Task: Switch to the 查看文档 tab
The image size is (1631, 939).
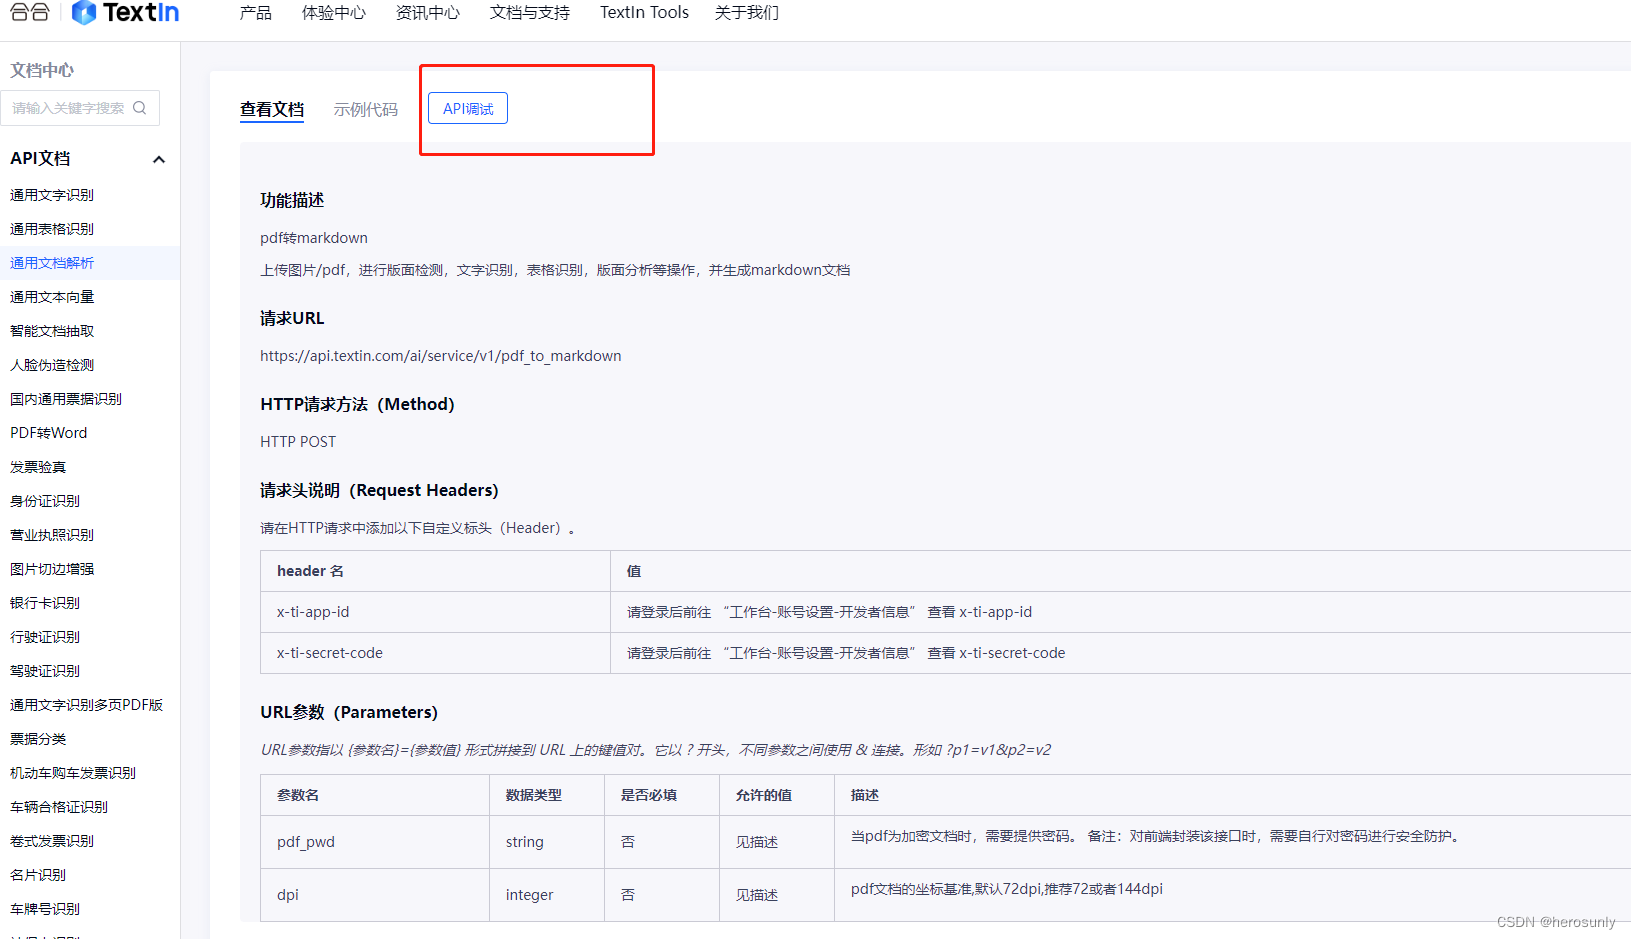Action: tap(272, 109)
